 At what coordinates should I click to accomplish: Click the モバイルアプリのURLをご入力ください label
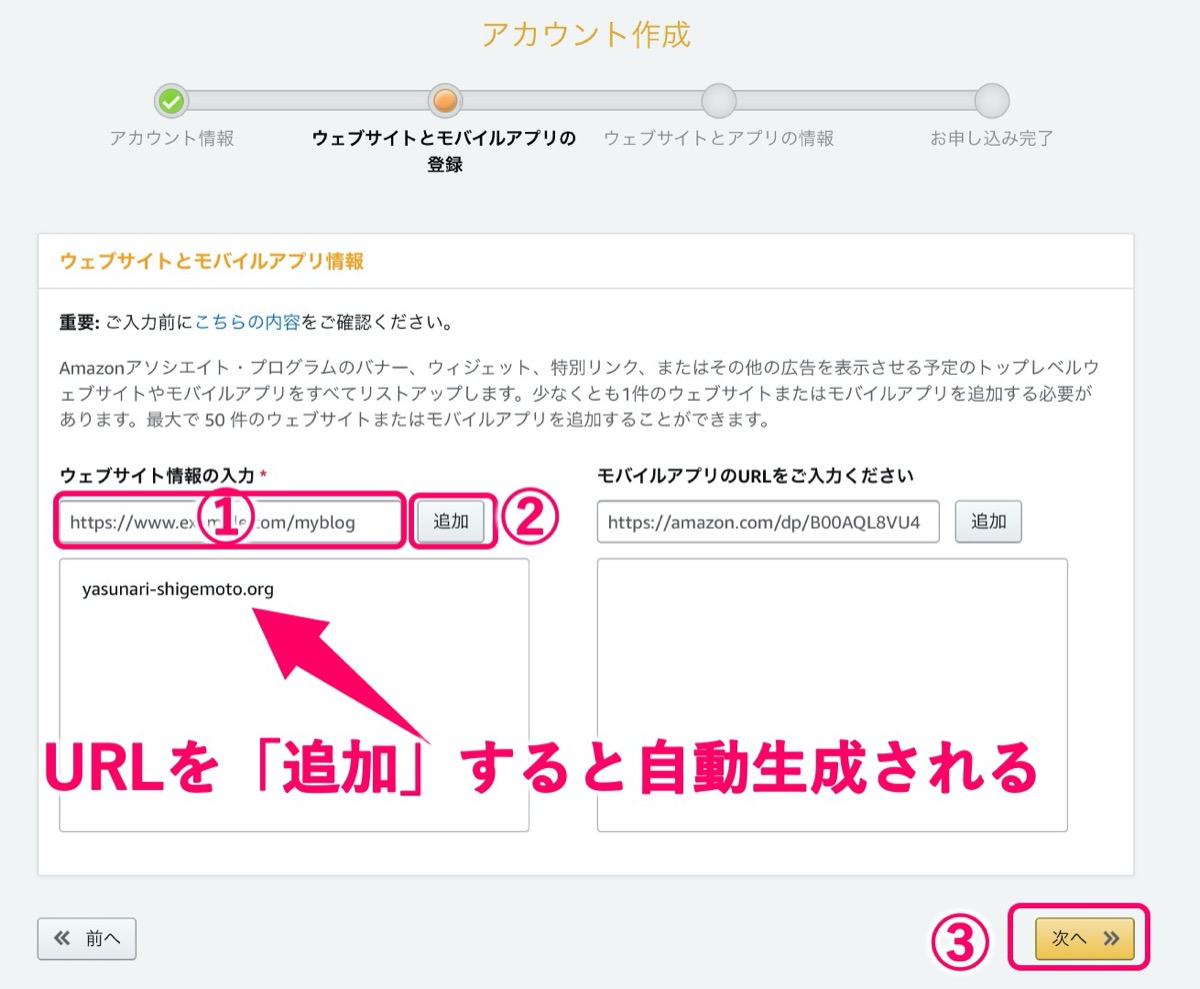pos(756,475)
